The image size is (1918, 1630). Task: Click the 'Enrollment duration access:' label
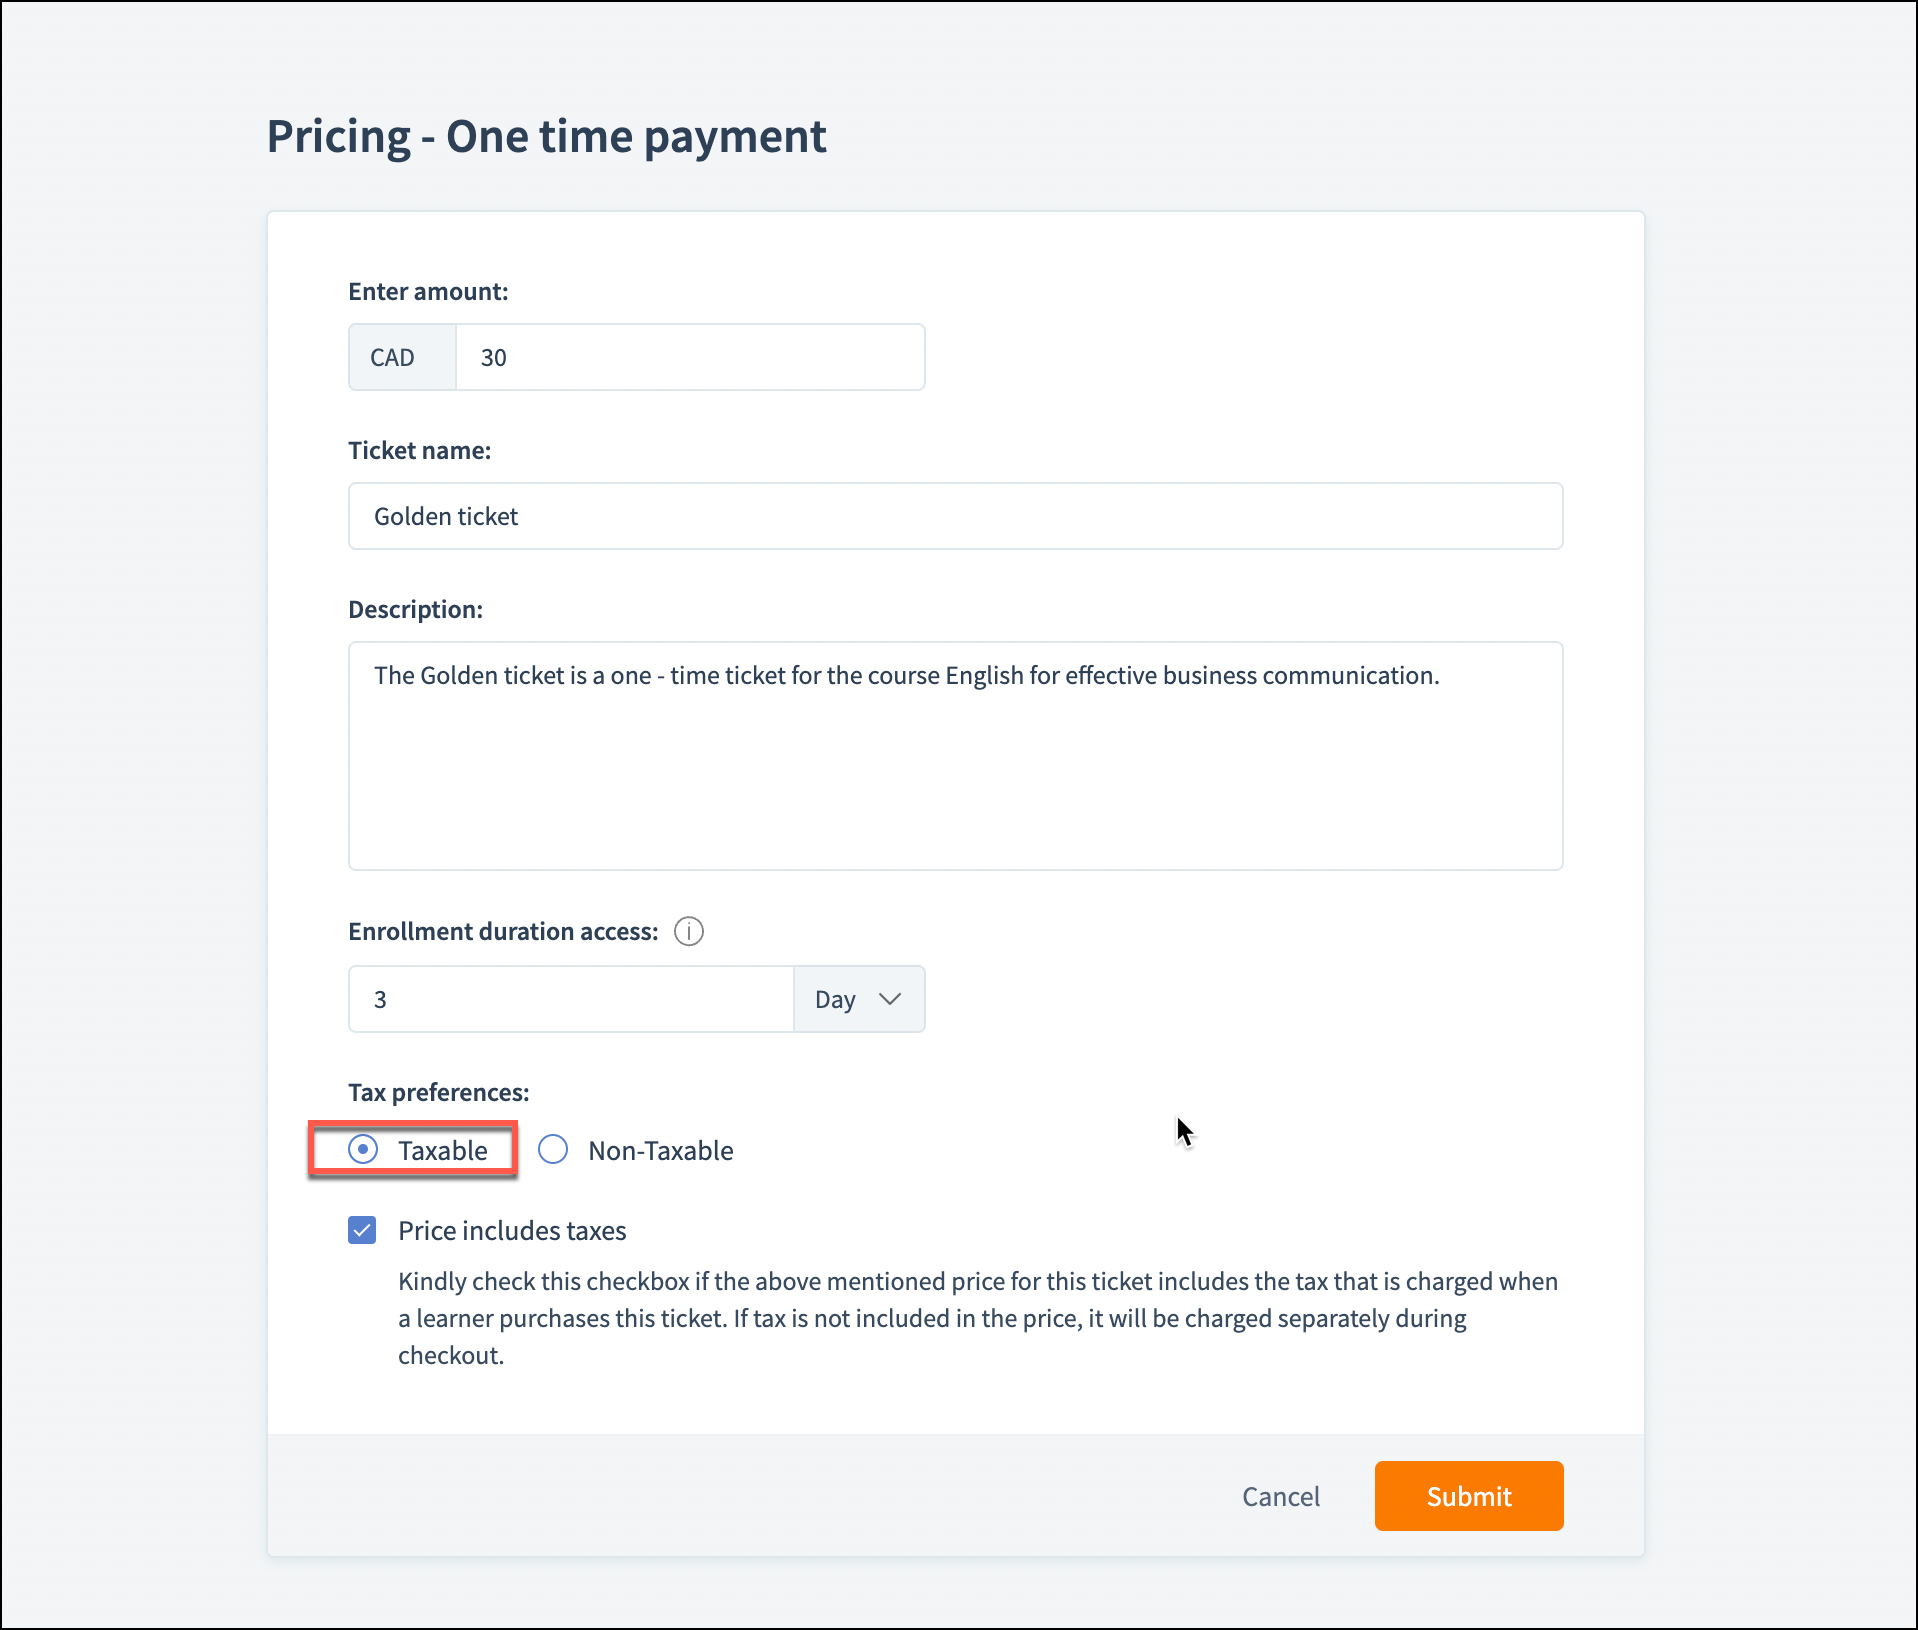503,931
